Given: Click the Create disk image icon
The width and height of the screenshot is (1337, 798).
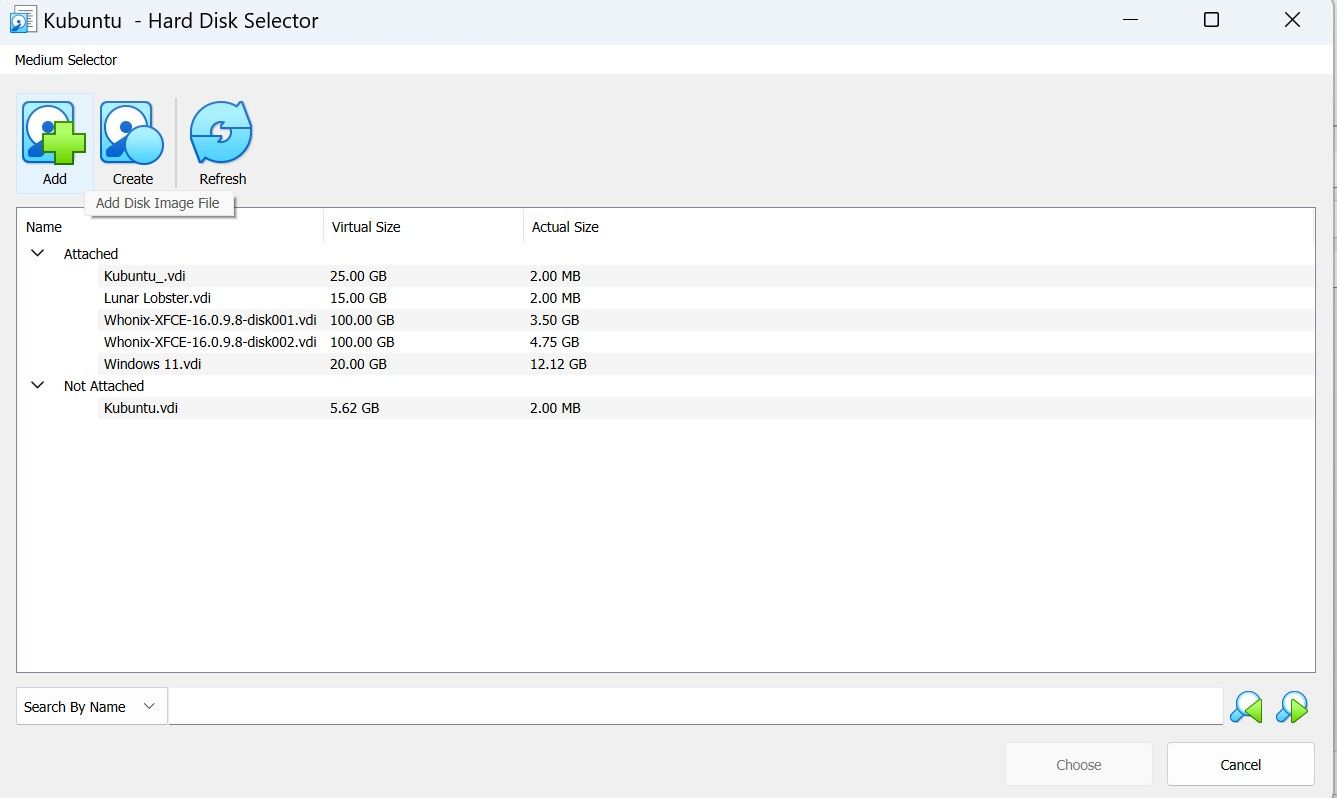Looking at the screenshot, I should pos(132,133).
